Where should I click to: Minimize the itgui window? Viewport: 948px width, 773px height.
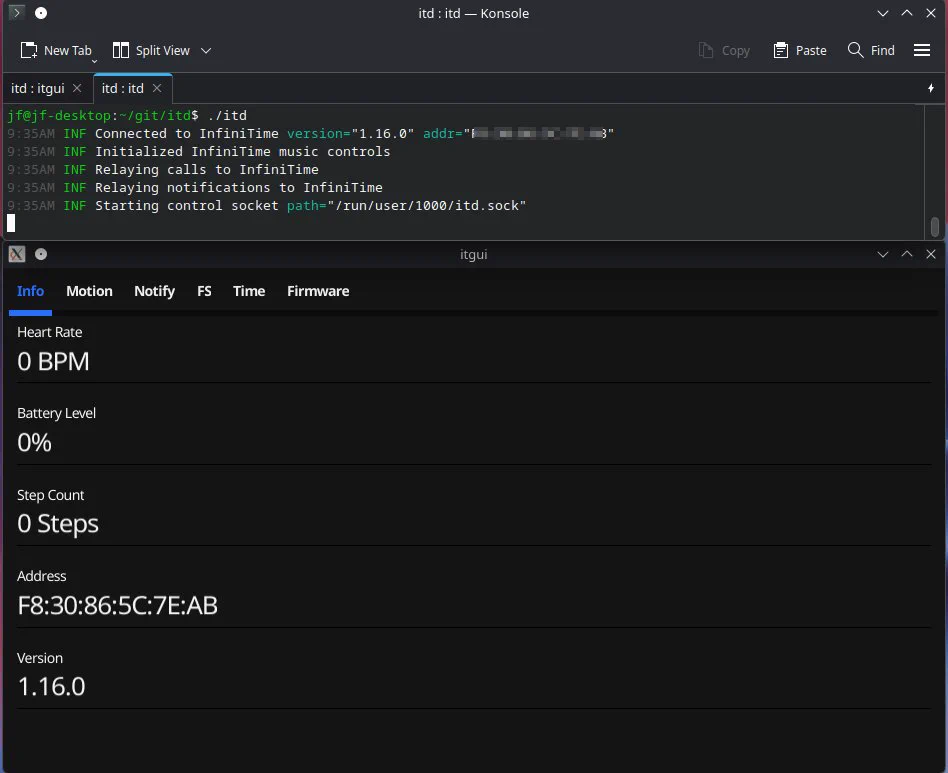(x=883, y=254)
